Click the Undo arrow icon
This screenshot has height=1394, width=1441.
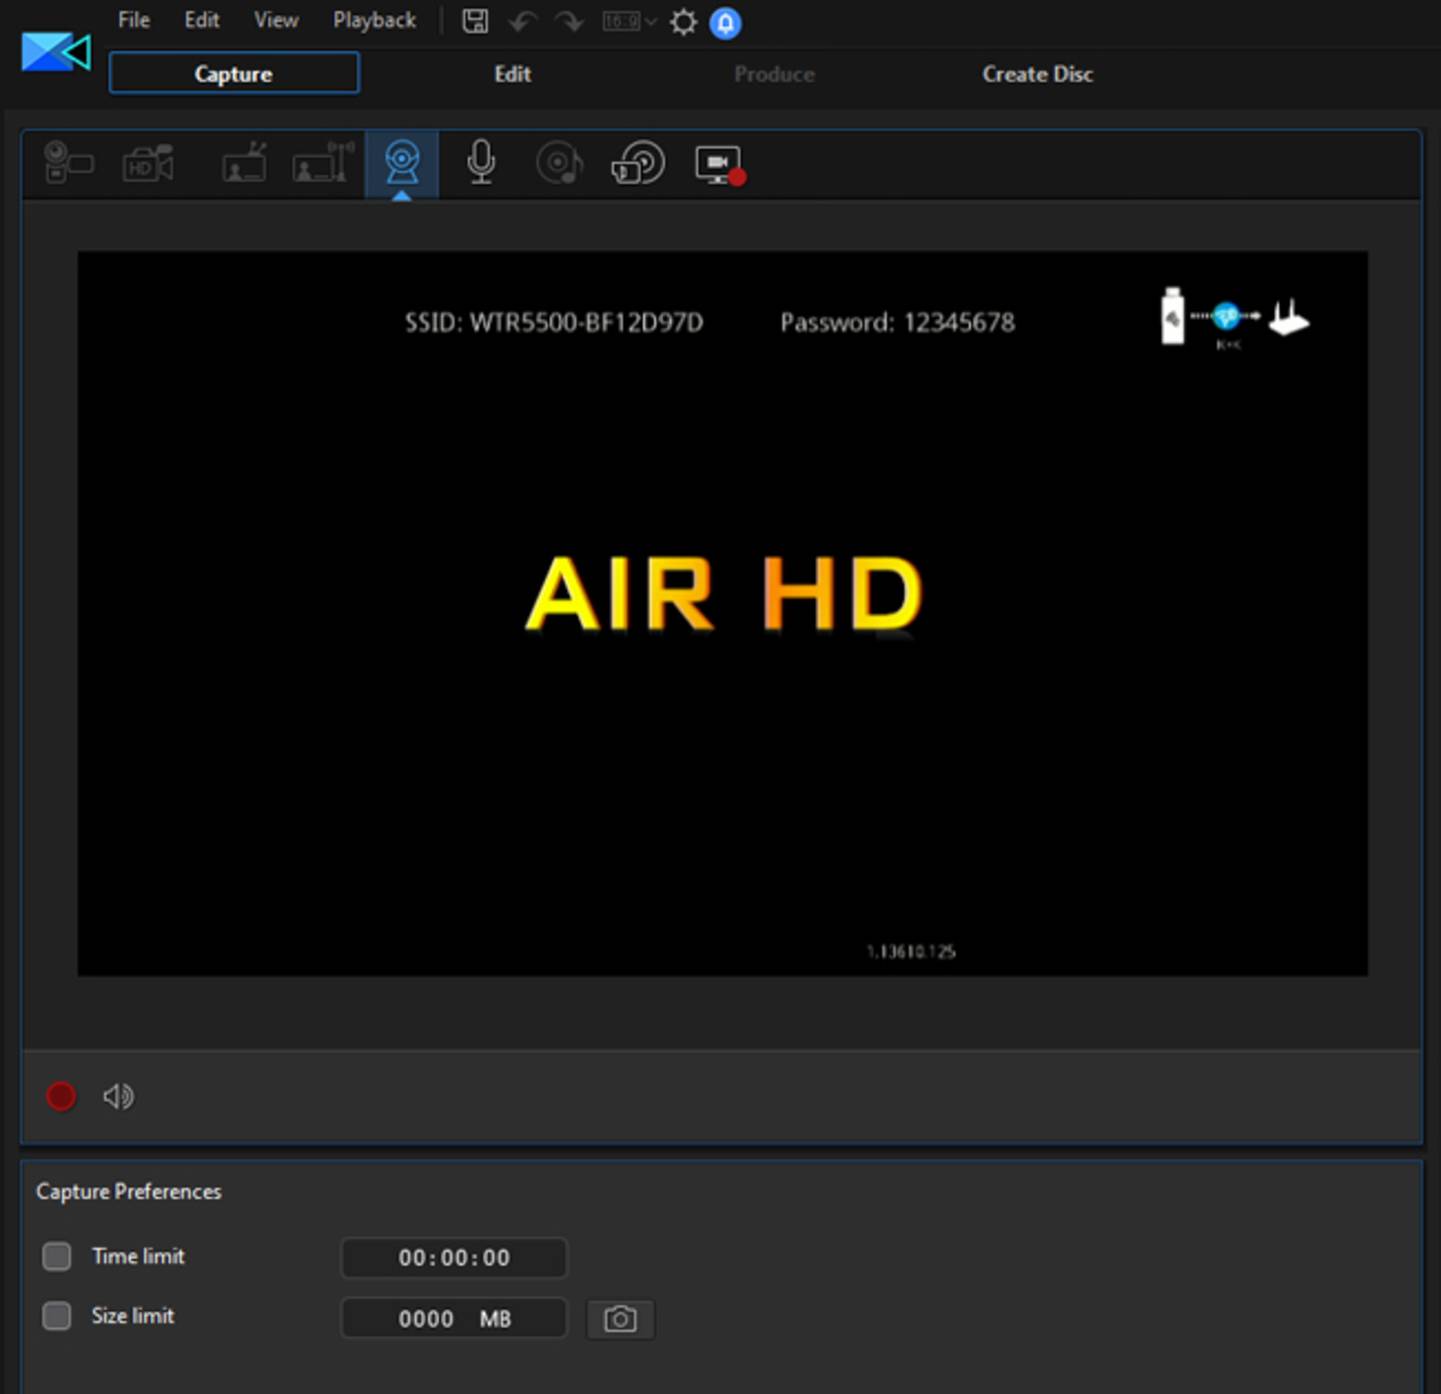tap(522, 21)
